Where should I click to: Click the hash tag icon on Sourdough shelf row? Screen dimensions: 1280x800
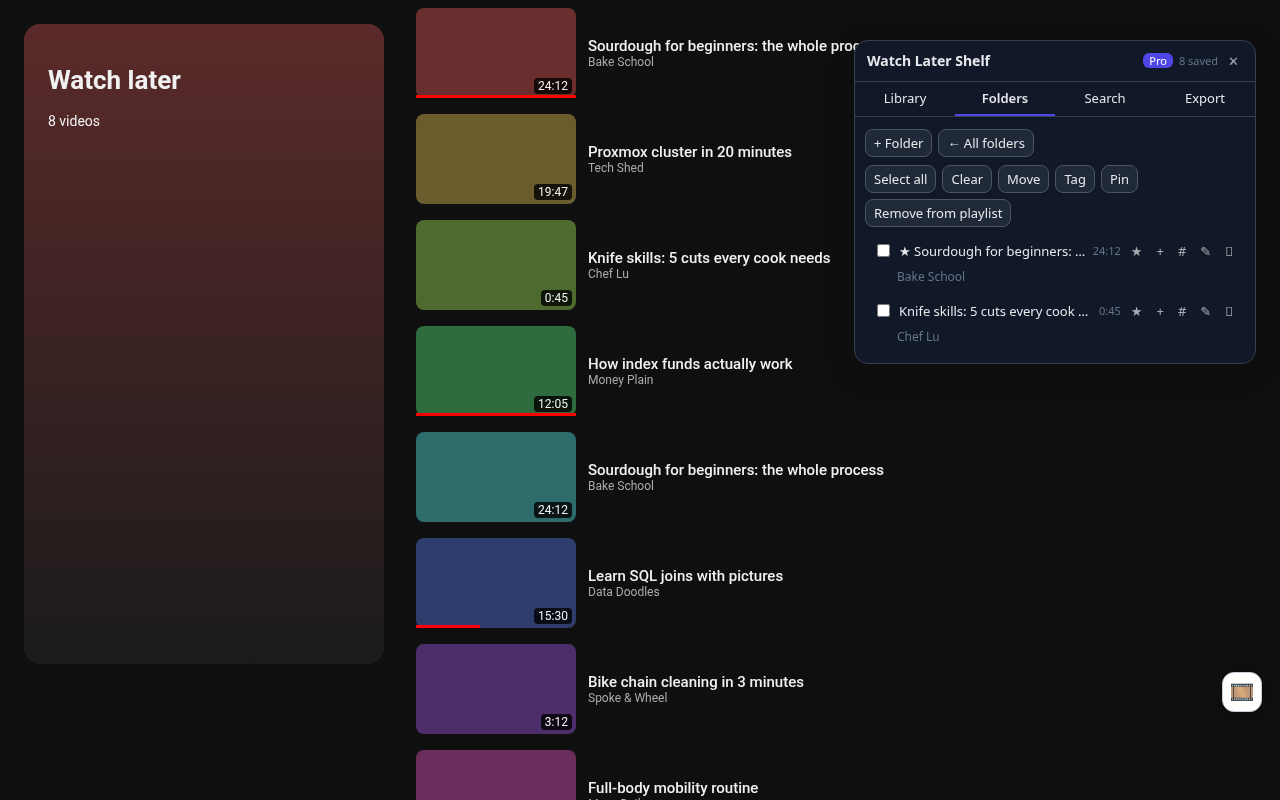1182,251
